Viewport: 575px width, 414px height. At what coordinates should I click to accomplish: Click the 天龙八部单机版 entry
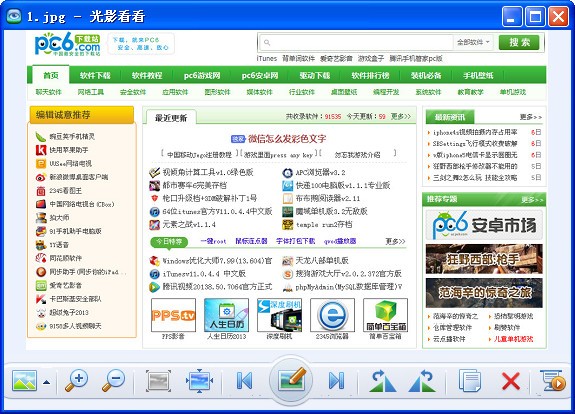coord(322,260)
